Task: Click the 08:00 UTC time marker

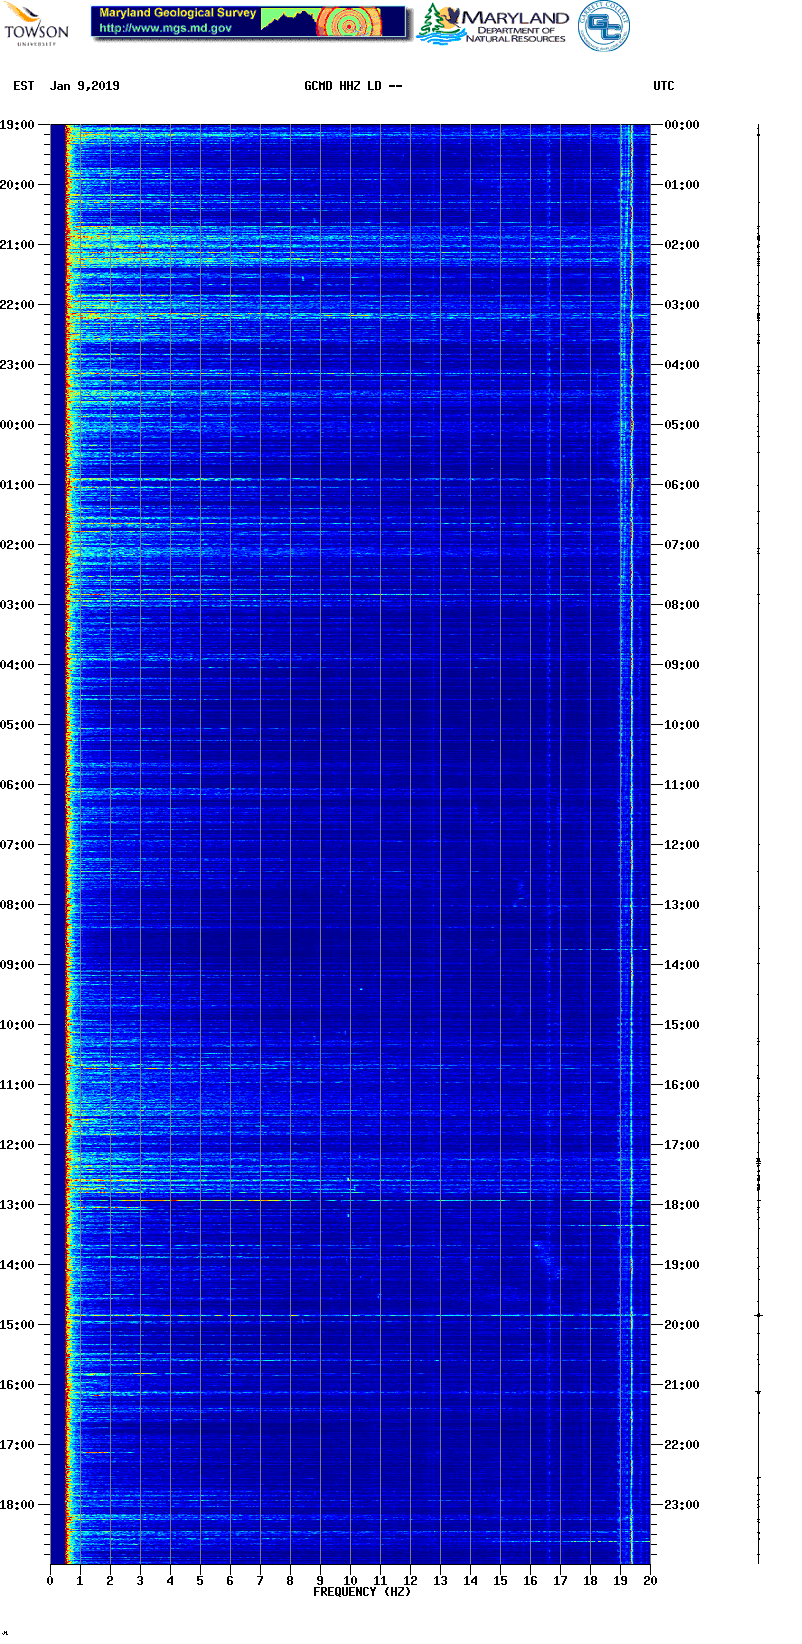Action: click(682, 605)
